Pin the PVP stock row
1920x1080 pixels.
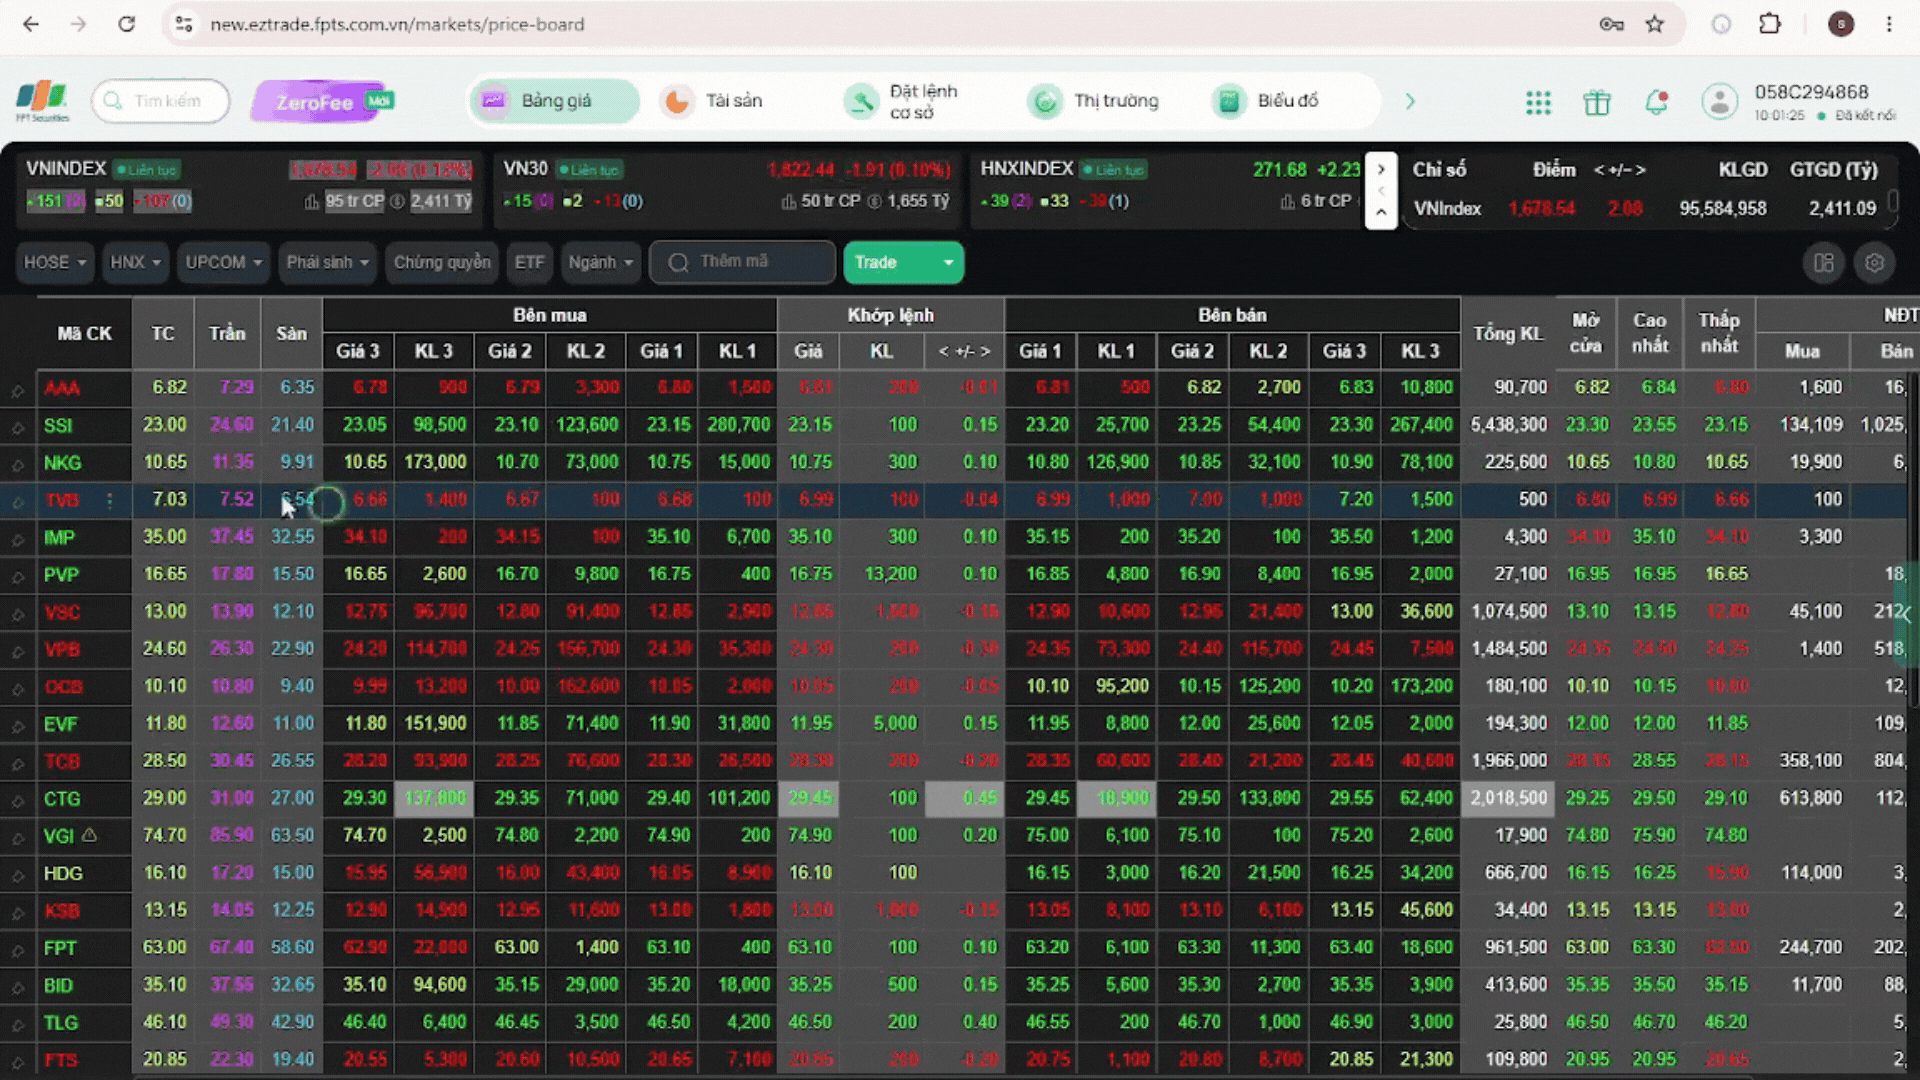click(17, 576)
